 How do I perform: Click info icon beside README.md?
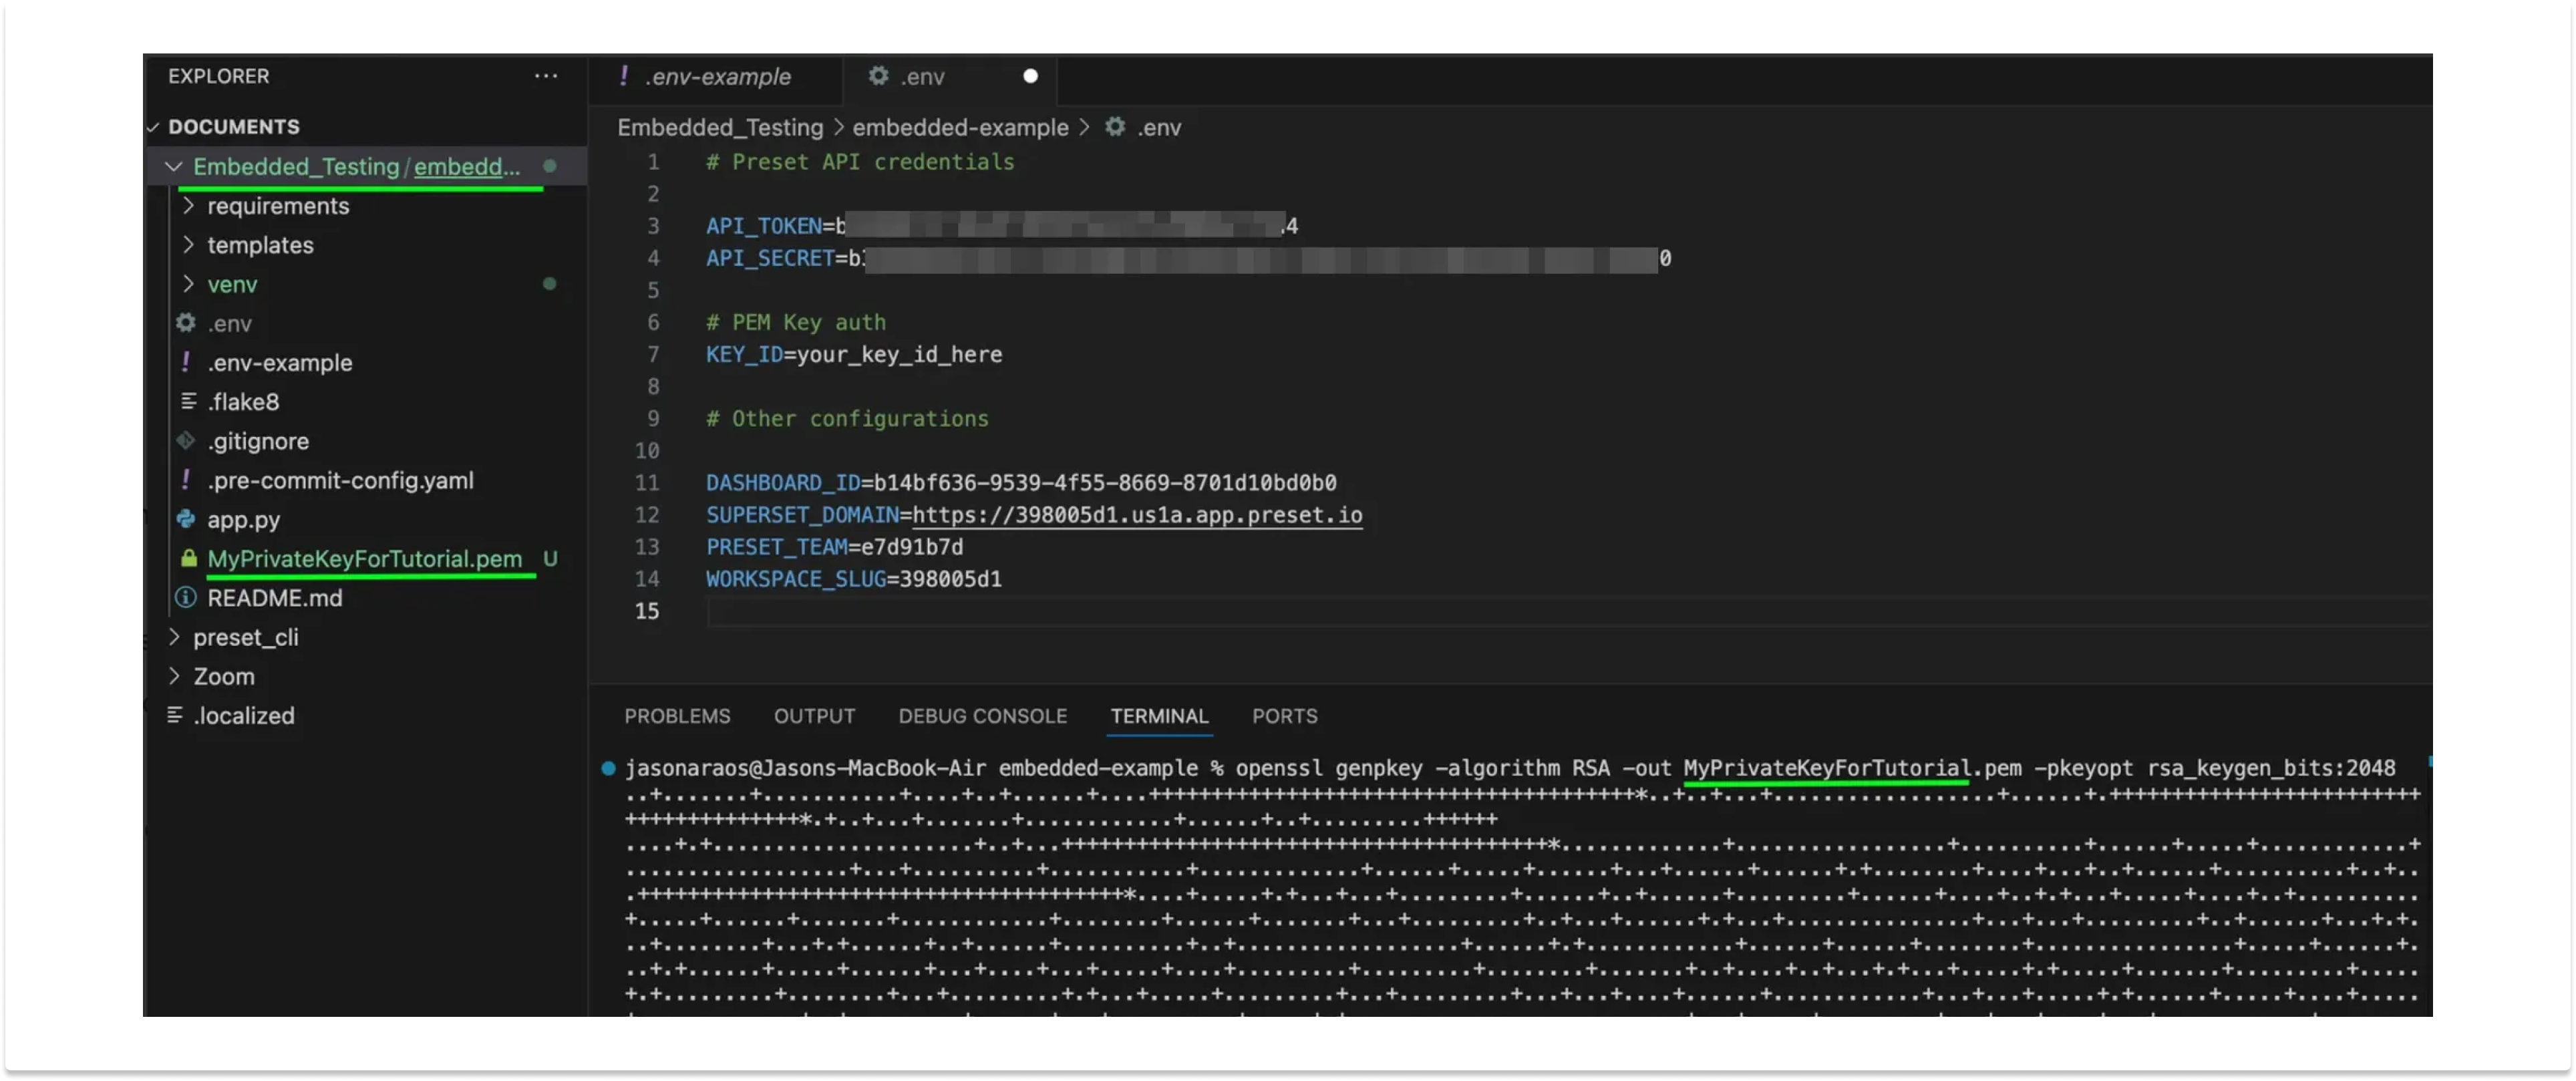tap(186, 597)
